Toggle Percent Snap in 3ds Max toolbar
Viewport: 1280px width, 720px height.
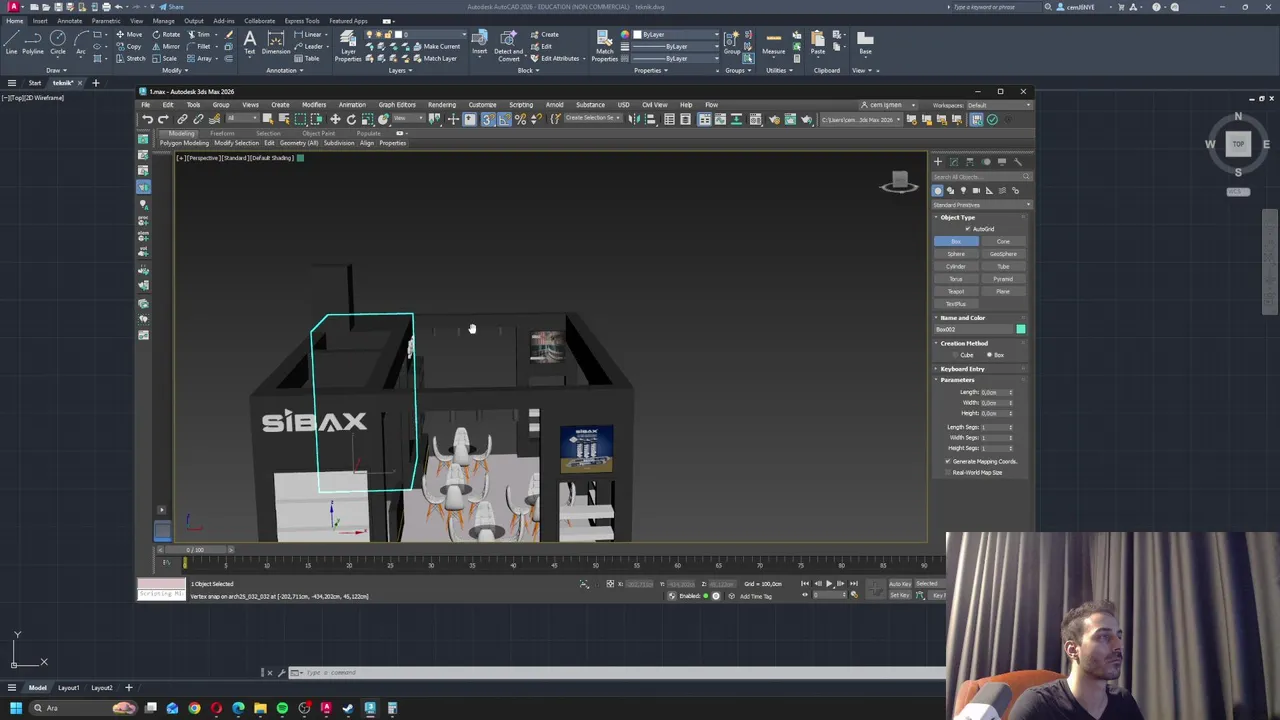520,120
